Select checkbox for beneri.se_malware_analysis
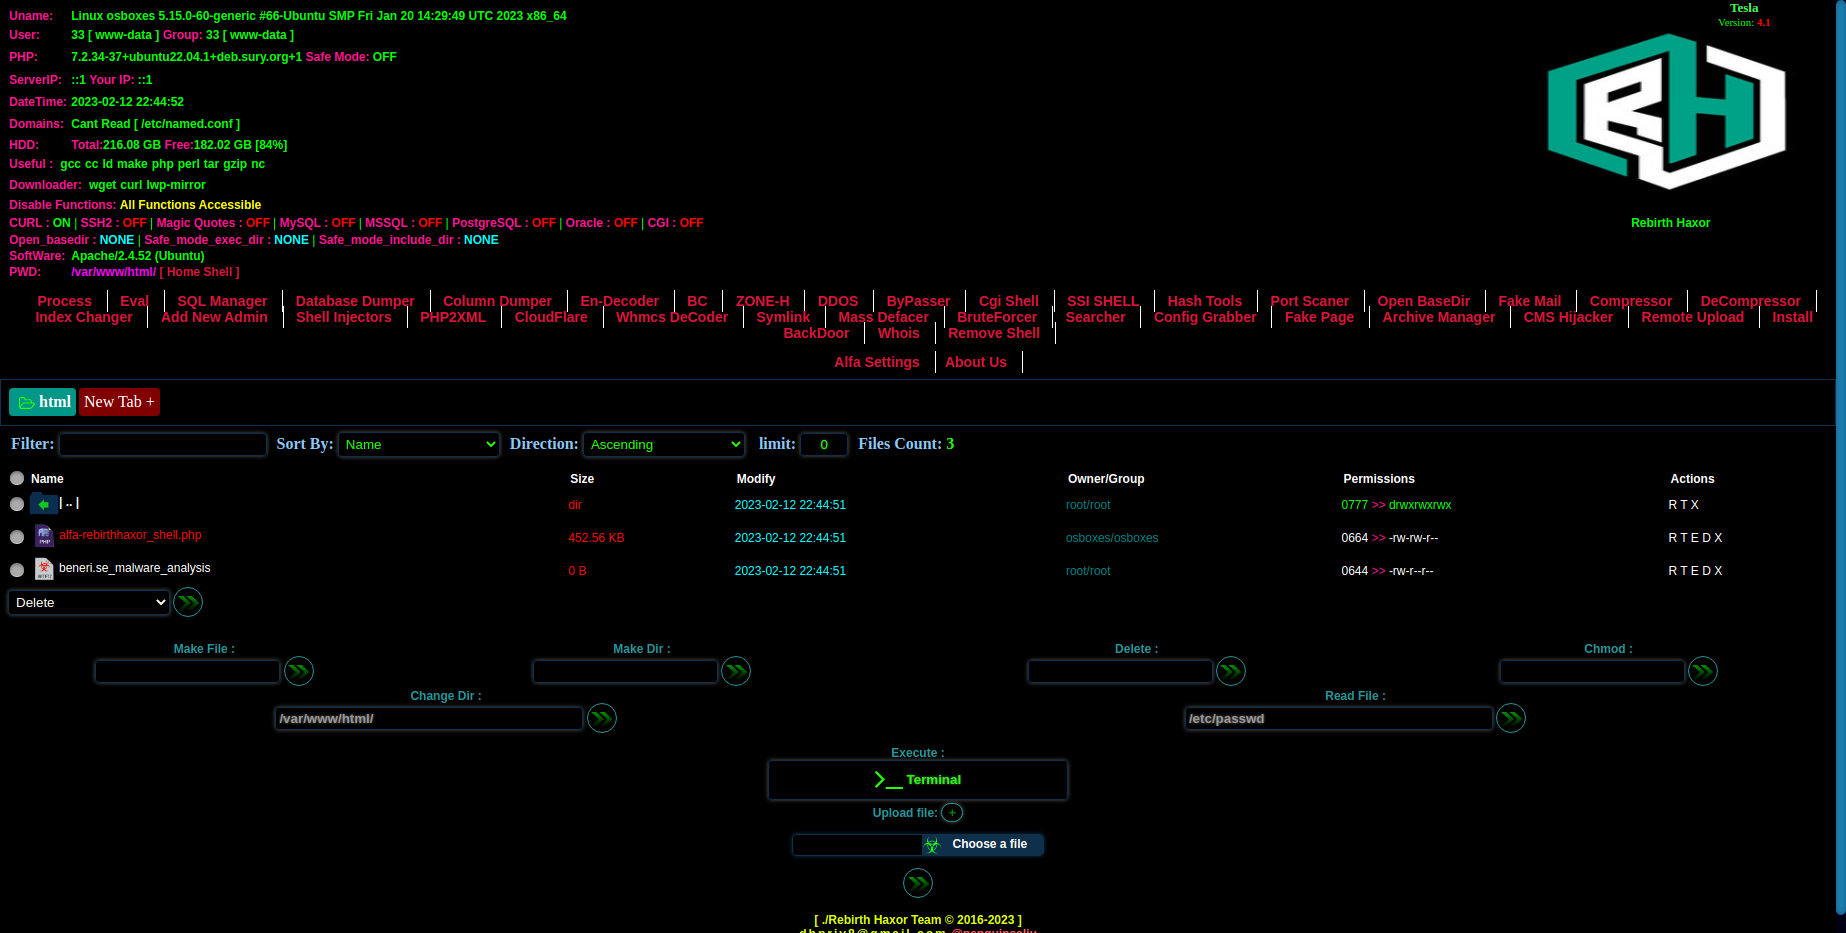1846x933 pixels. tap(17, 570)
